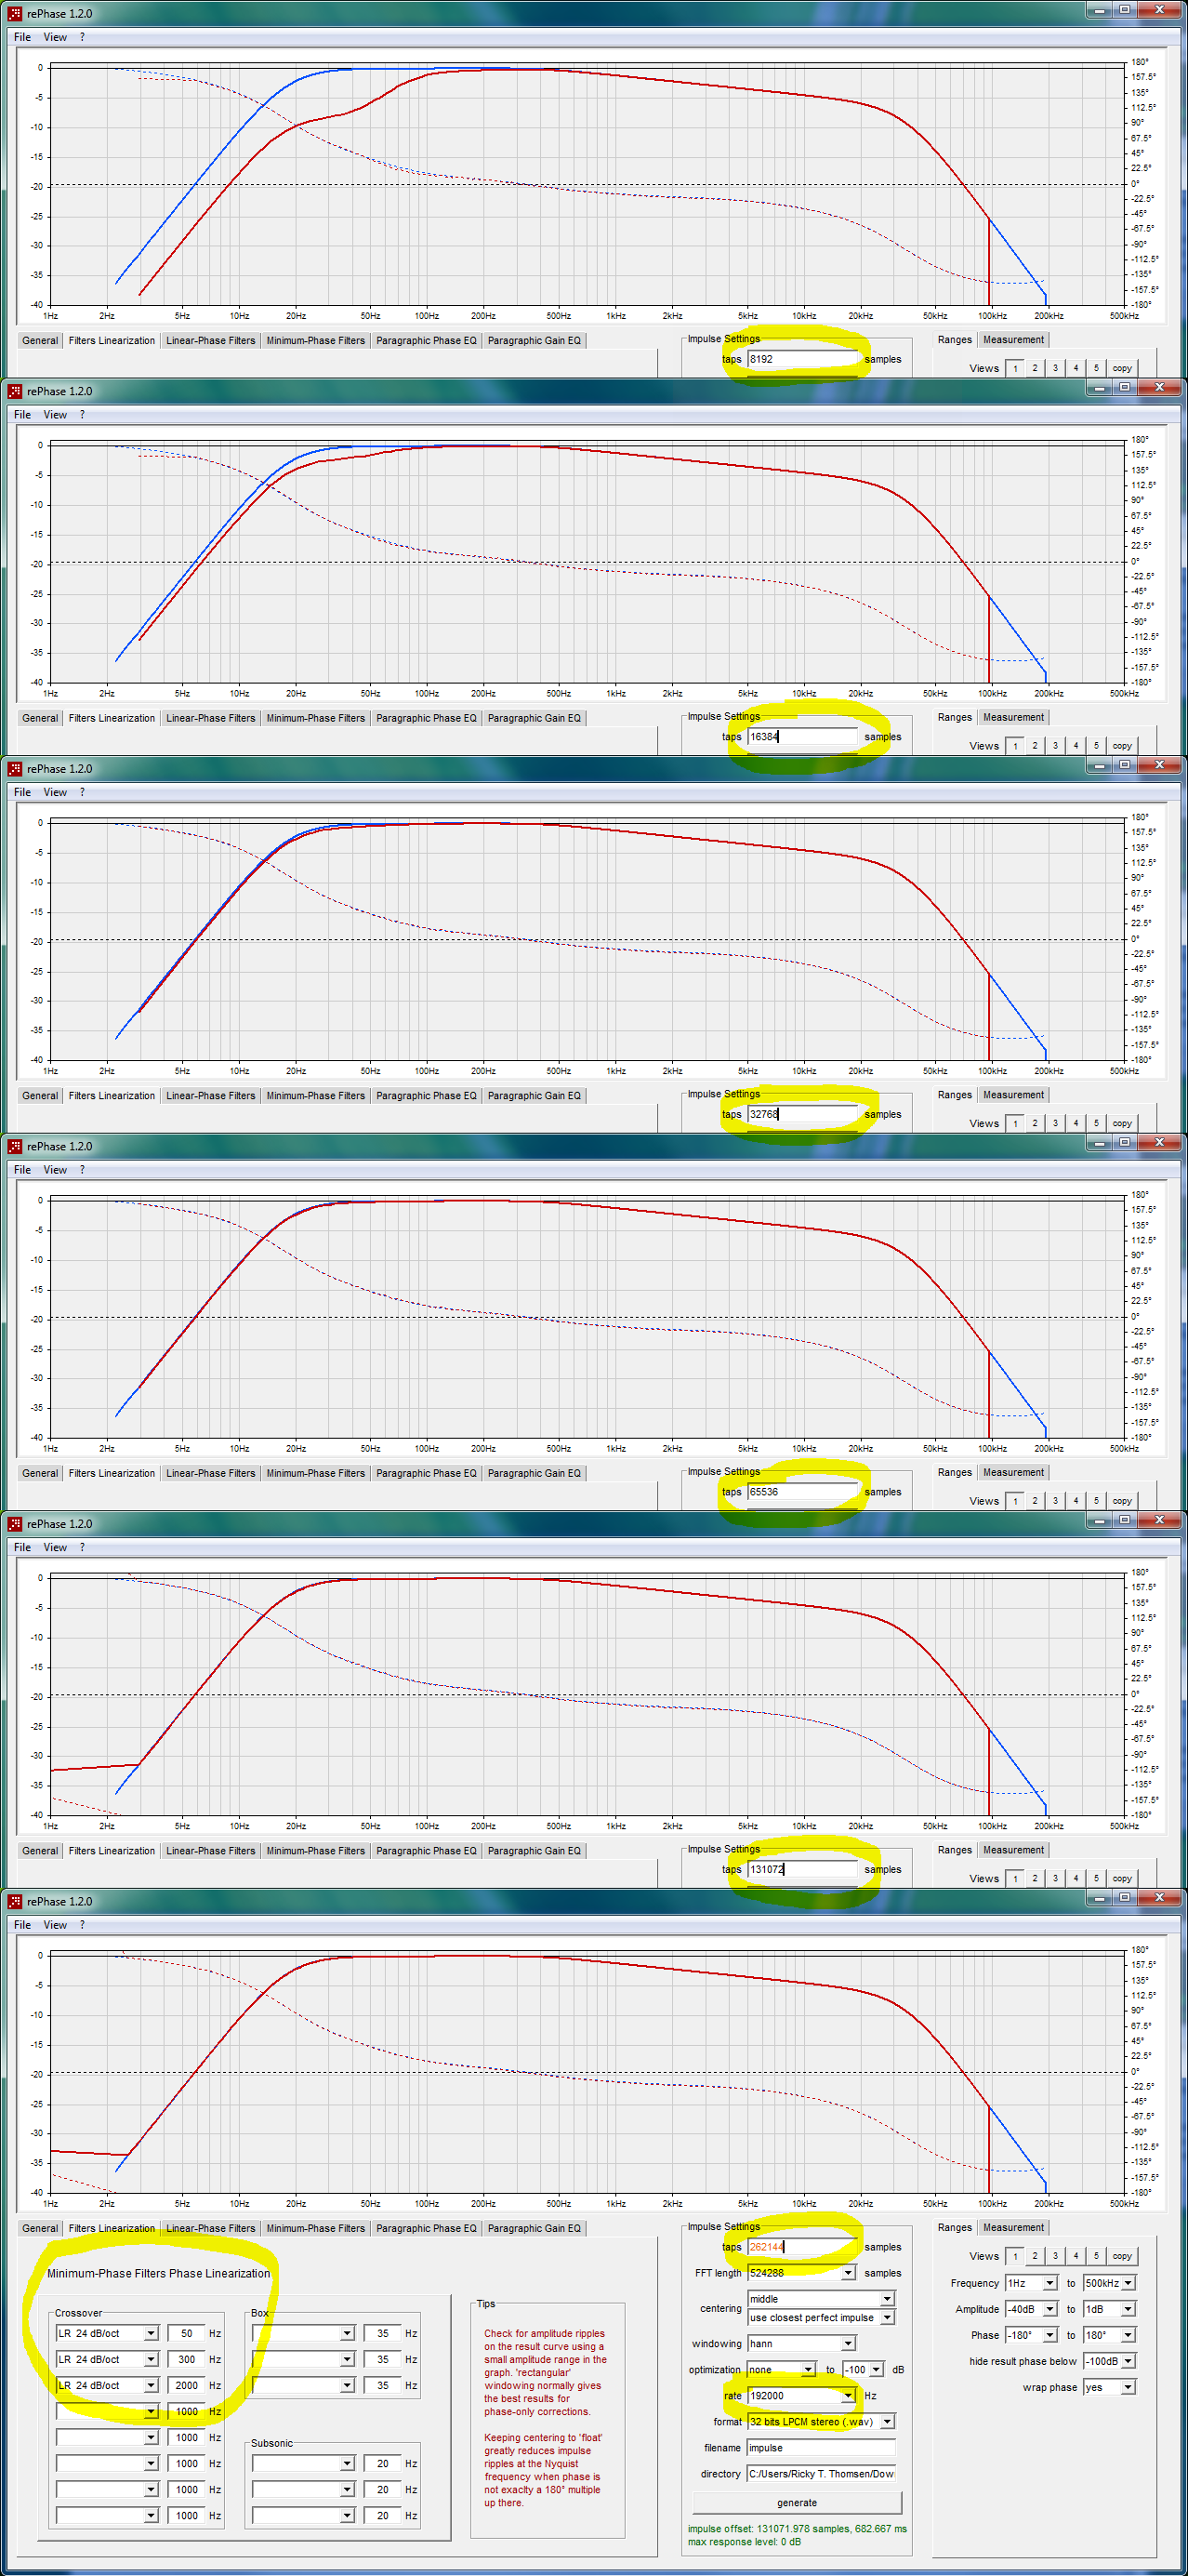Select view 5 toggle in bottom window Ranges
This screenshot has height=2576, width=1188.
pyautogui.click(x=1096, y=2256)
